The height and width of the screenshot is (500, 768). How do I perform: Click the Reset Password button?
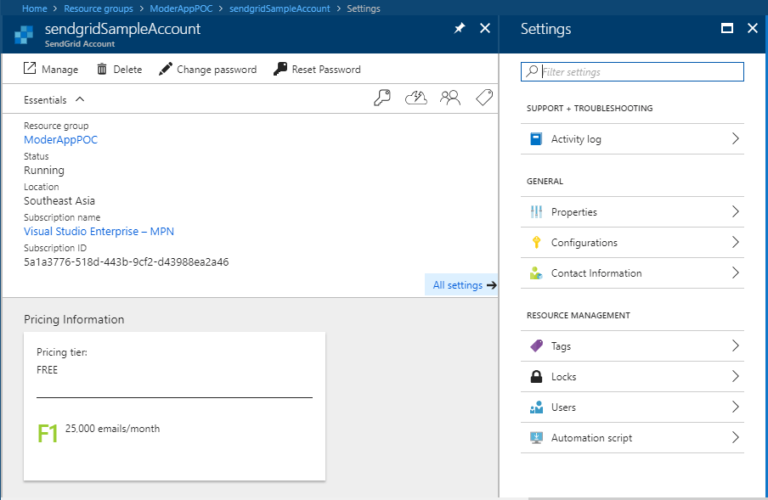click(x=317, y=69)
